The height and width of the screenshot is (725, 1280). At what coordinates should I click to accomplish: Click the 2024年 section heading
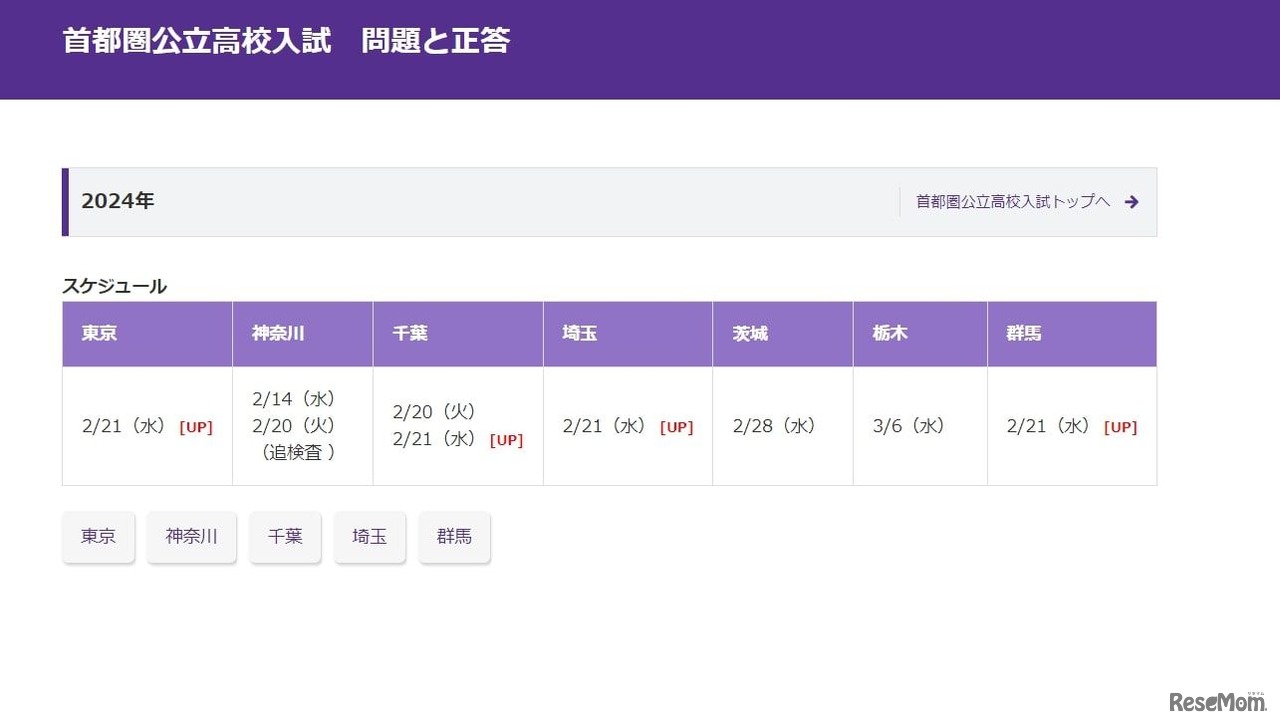coord(118,202)
